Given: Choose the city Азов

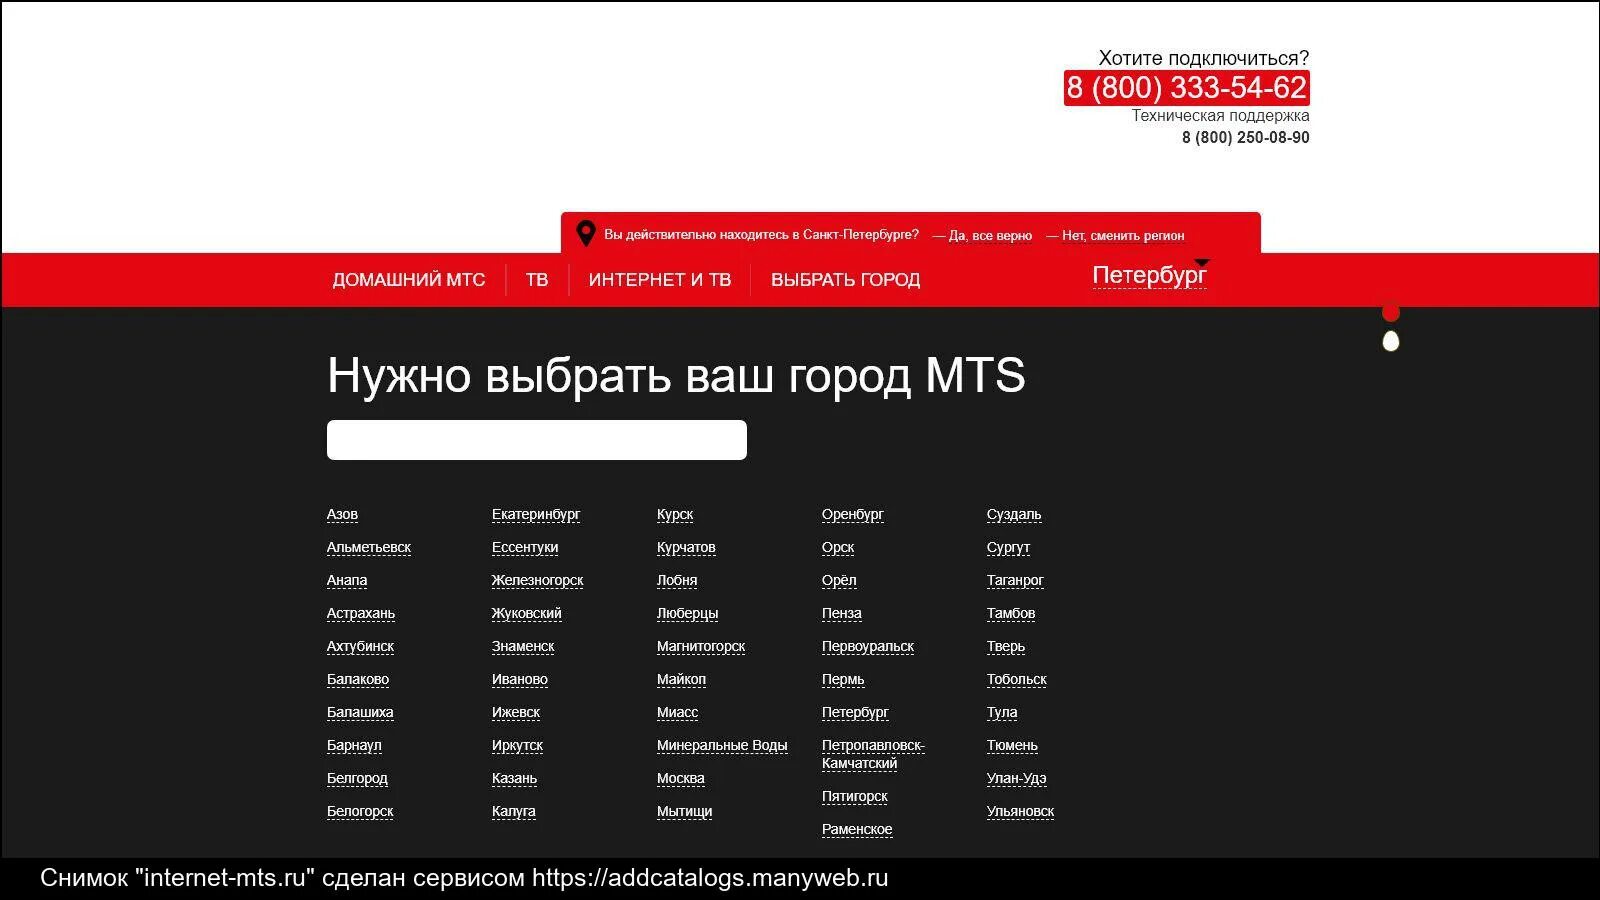Looking at the screenshot, I should (342, 514).
